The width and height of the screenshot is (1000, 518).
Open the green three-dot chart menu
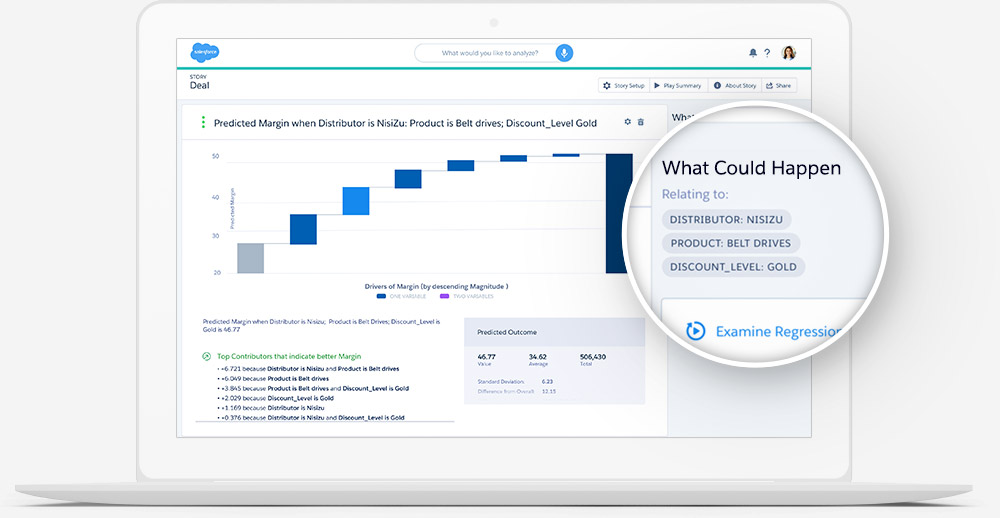coord(203,122)
